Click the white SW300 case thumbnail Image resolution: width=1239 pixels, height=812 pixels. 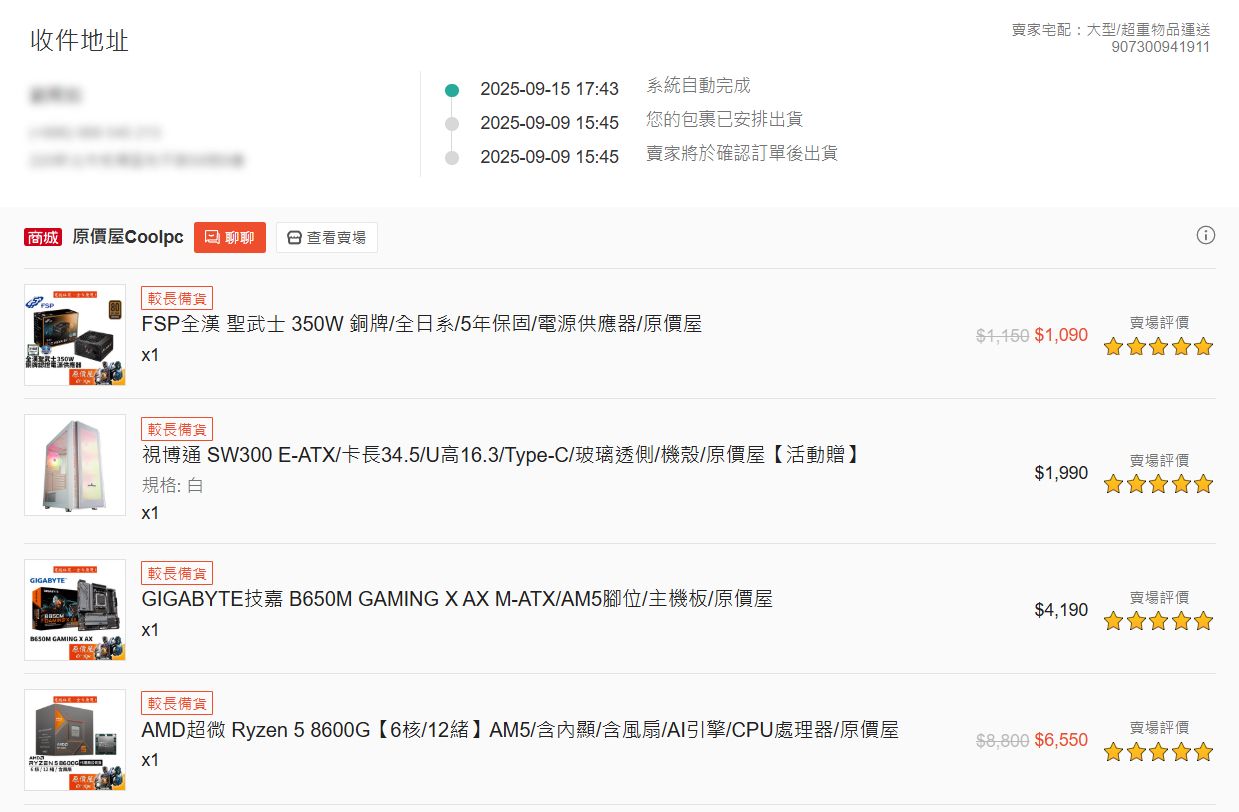[x=75, y=465]
